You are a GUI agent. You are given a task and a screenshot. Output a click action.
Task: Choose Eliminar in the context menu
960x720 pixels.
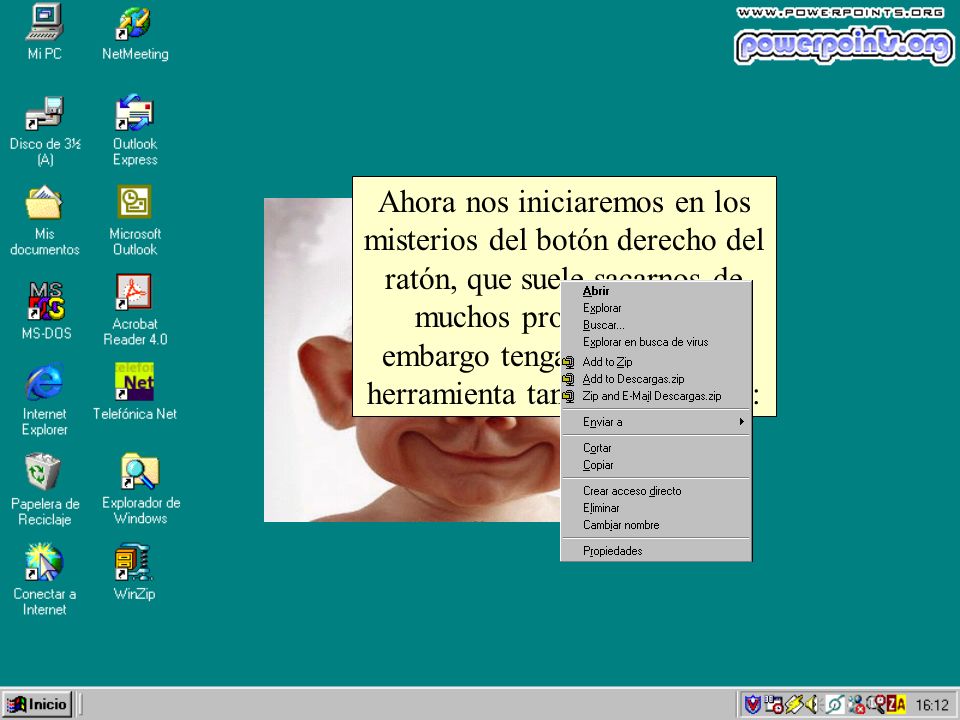[656, 508]
